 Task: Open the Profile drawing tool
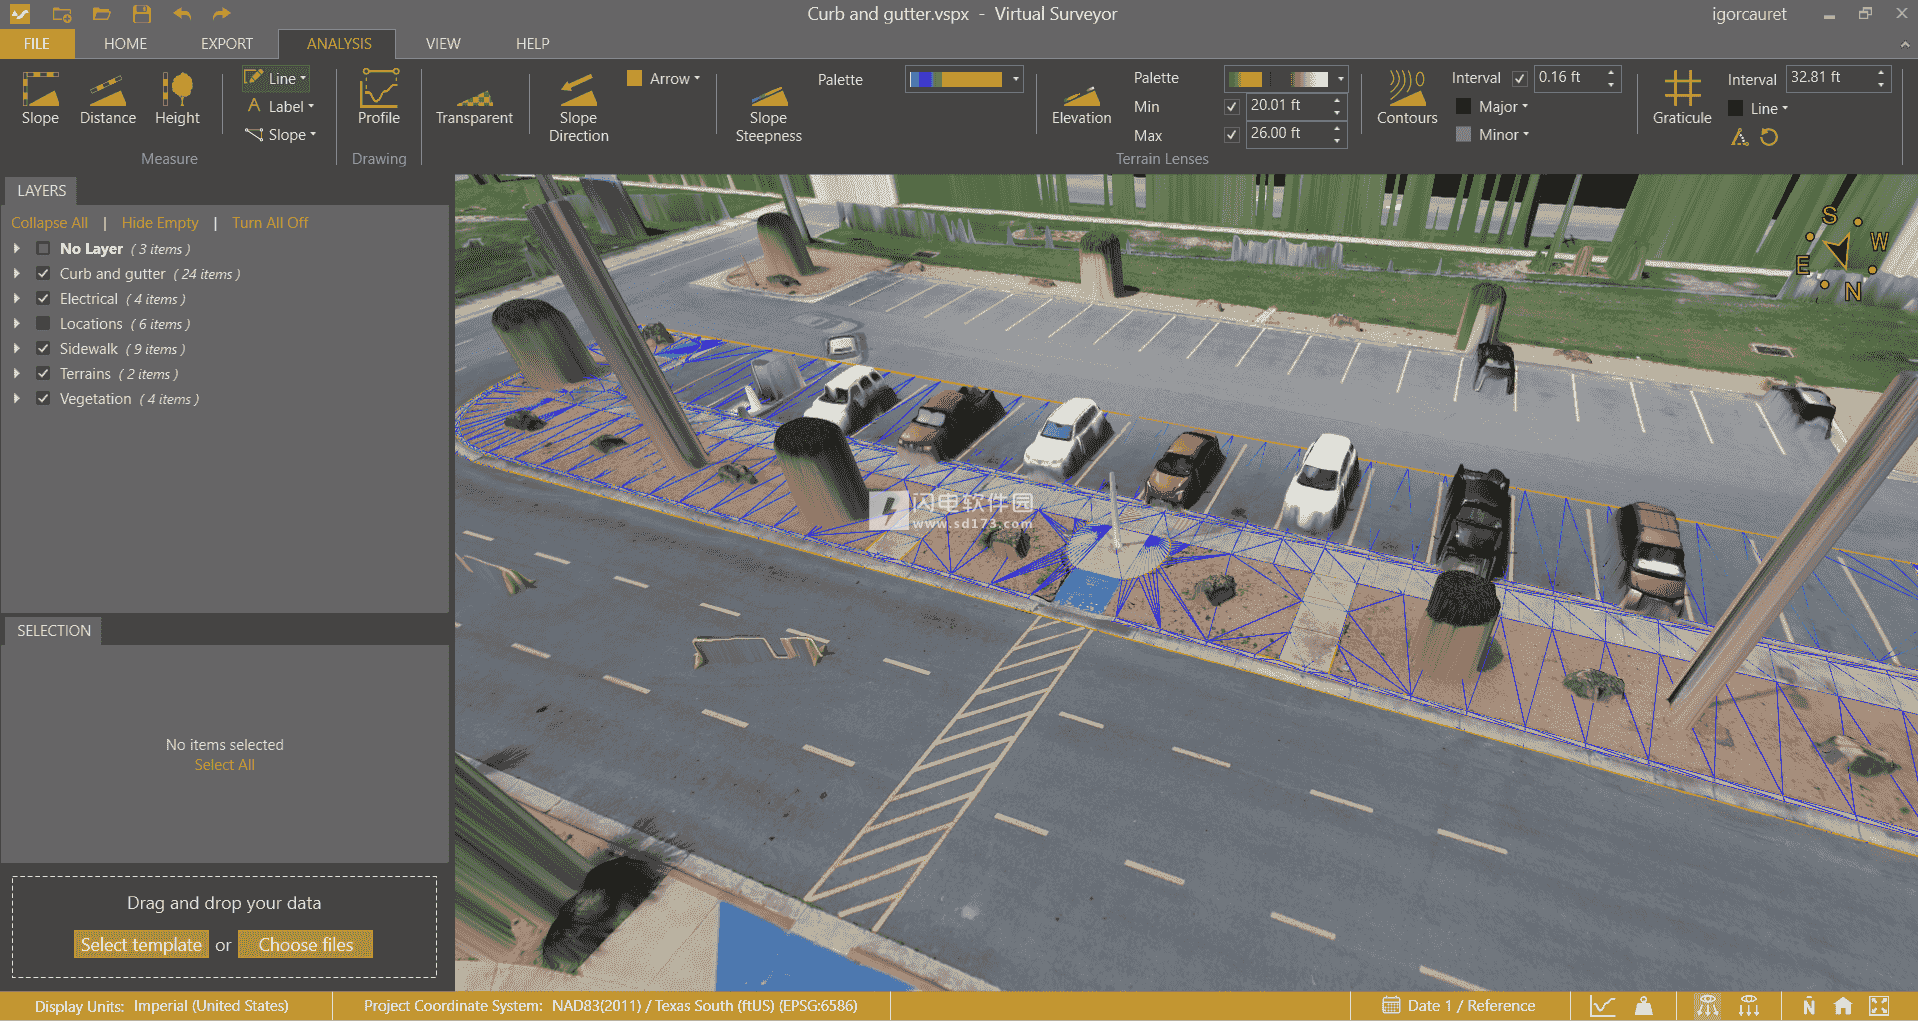coord(379,98)
